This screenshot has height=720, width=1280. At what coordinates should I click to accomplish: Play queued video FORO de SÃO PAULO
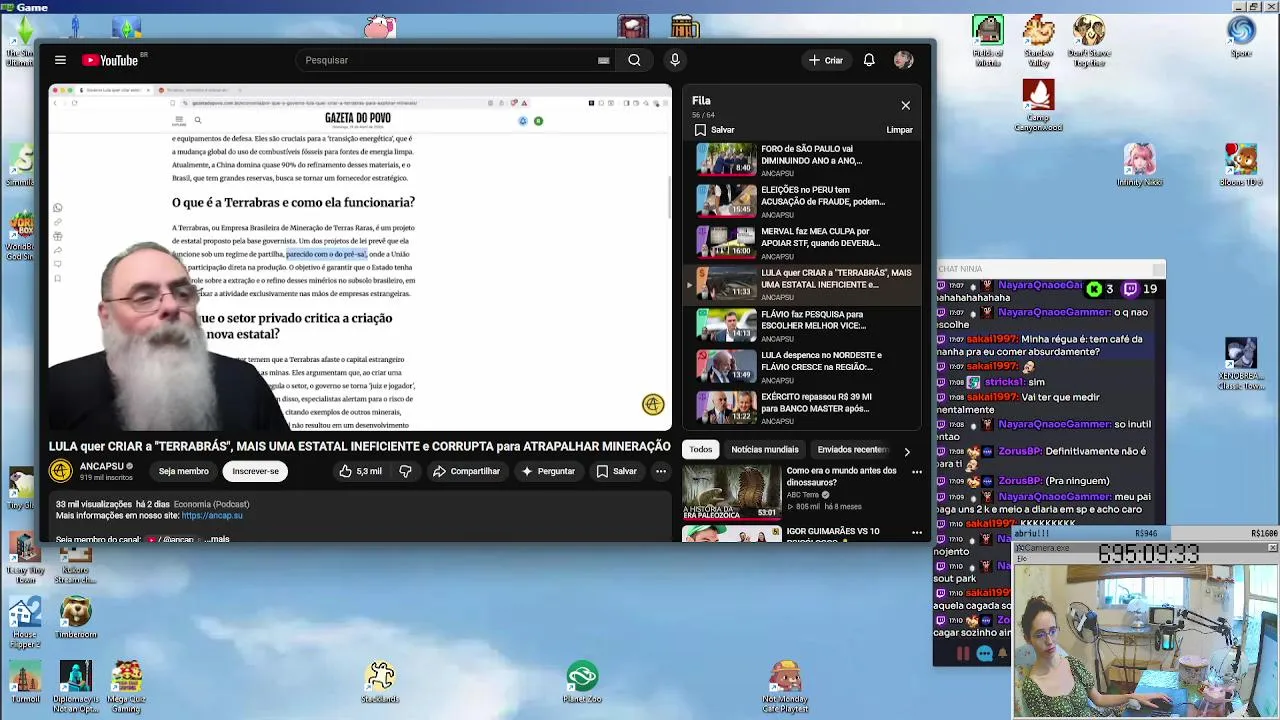point(803,160)
